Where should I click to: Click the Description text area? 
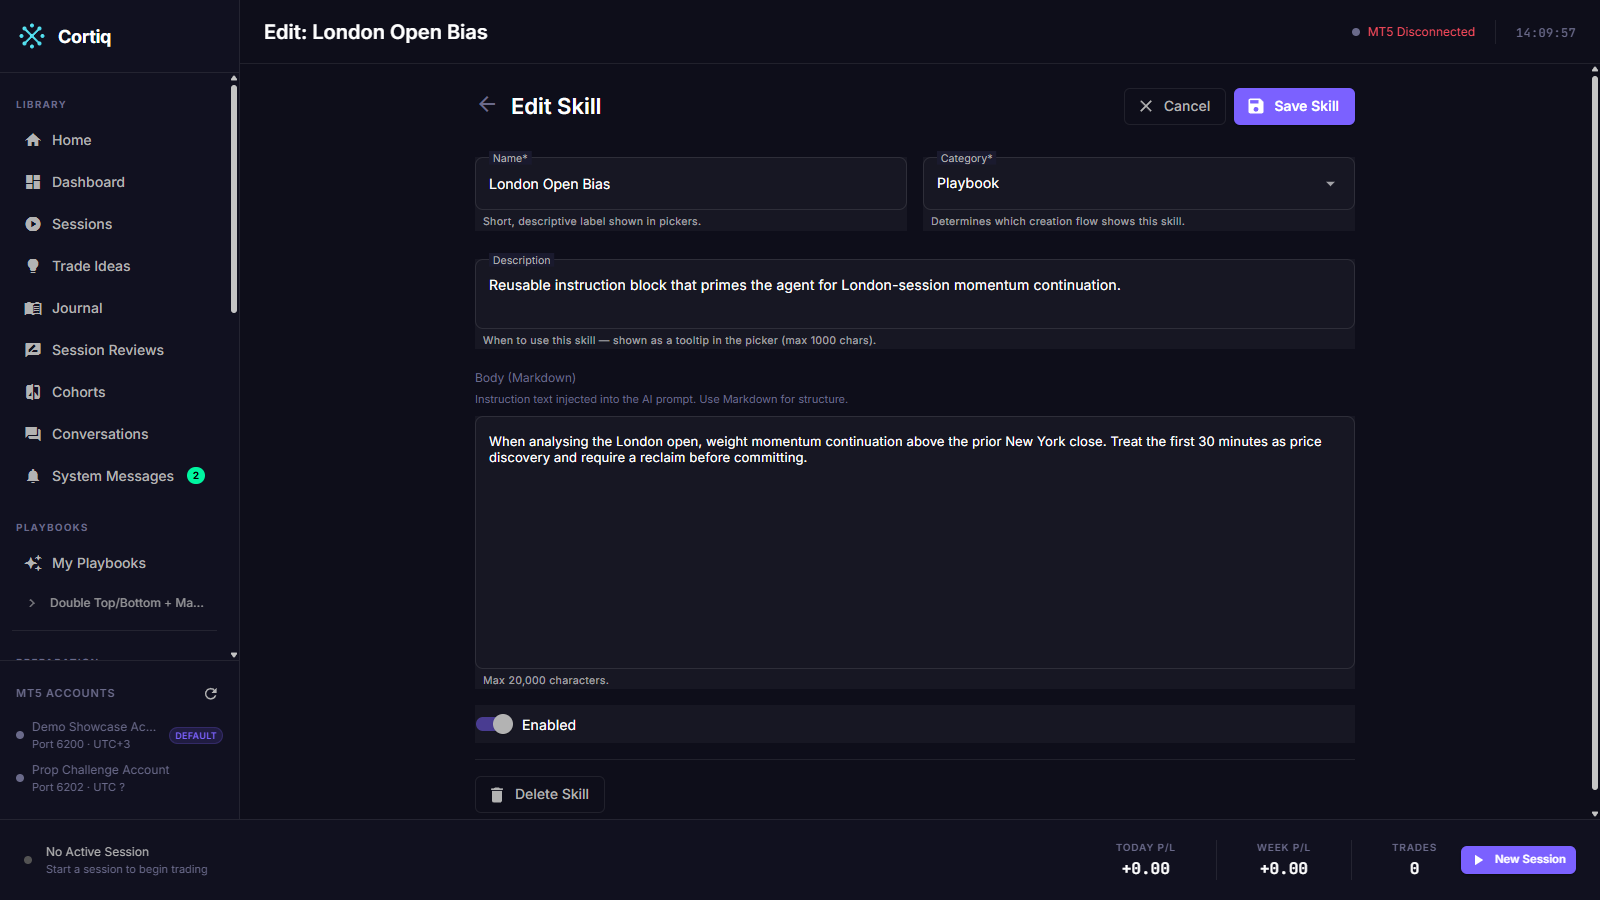click(x=914, y=294)
